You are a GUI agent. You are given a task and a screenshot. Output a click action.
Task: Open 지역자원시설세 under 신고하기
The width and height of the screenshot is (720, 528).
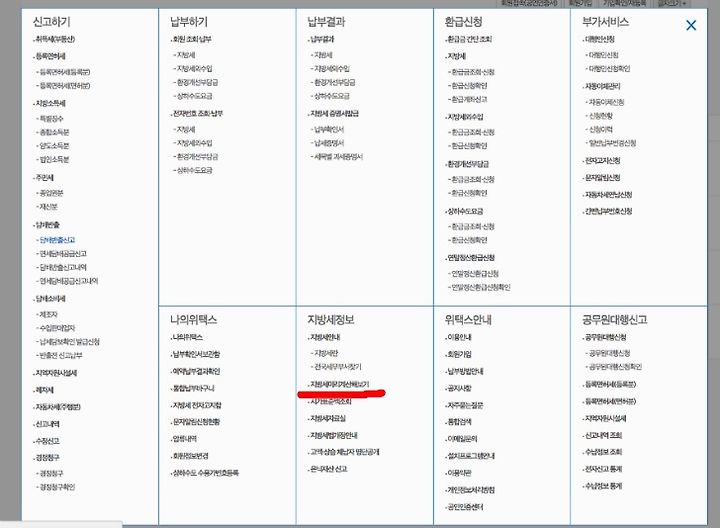click(56, 373)
